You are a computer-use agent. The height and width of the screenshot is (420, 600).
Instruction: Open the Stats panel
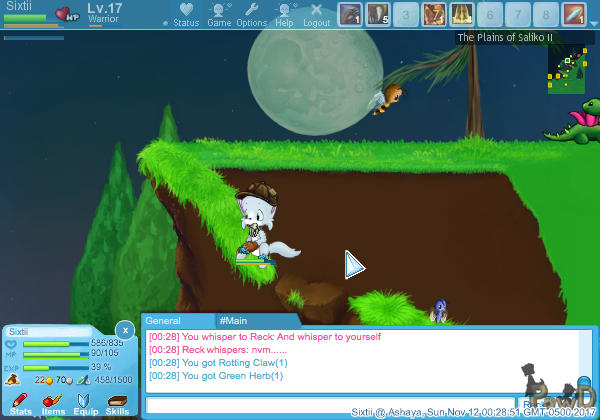click(x=20, y=403)
